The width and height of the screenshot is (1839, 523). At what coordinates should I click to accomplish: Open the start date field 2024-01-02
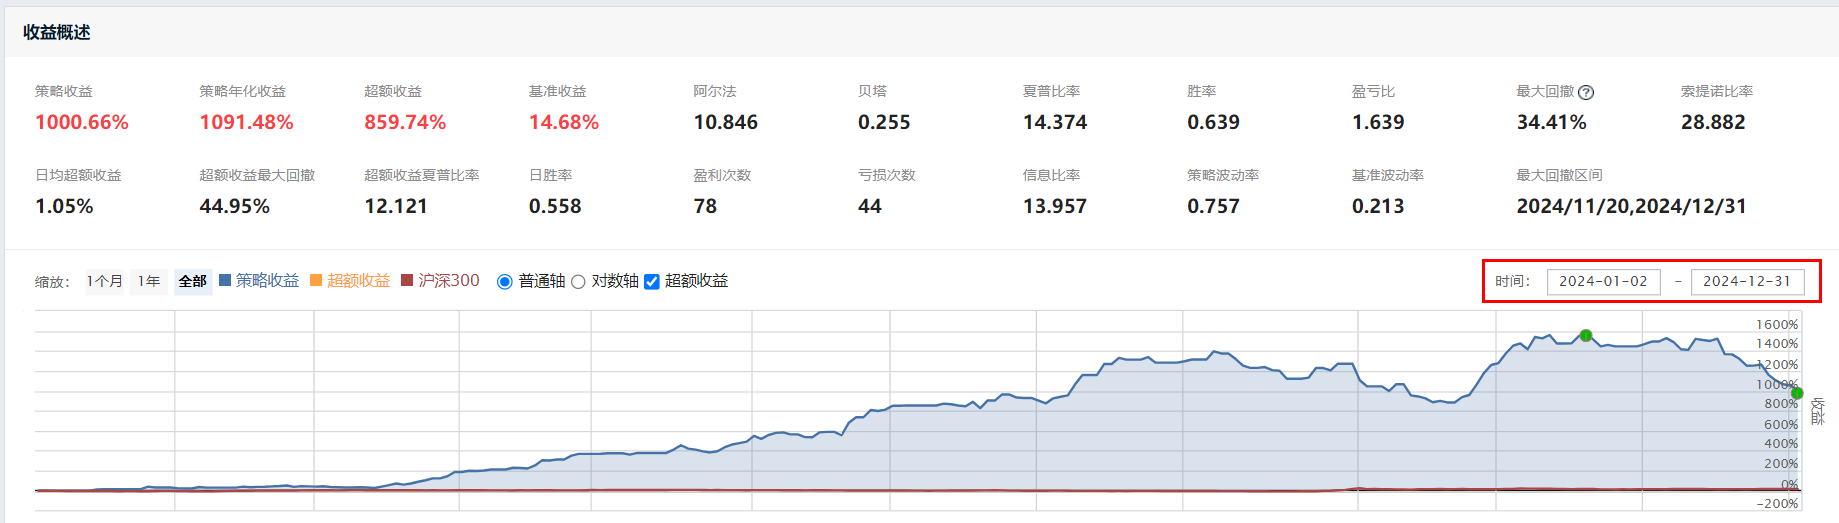click(x=1603, y=281)
